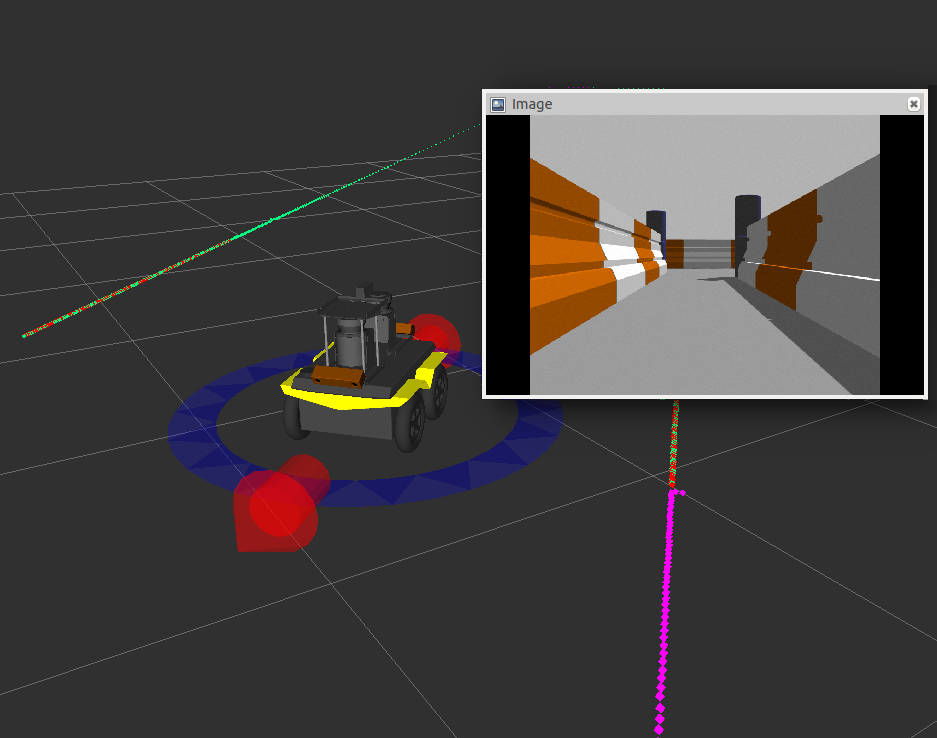
Task: Click the corridor floor in camera image
Action: coord(700,340)
